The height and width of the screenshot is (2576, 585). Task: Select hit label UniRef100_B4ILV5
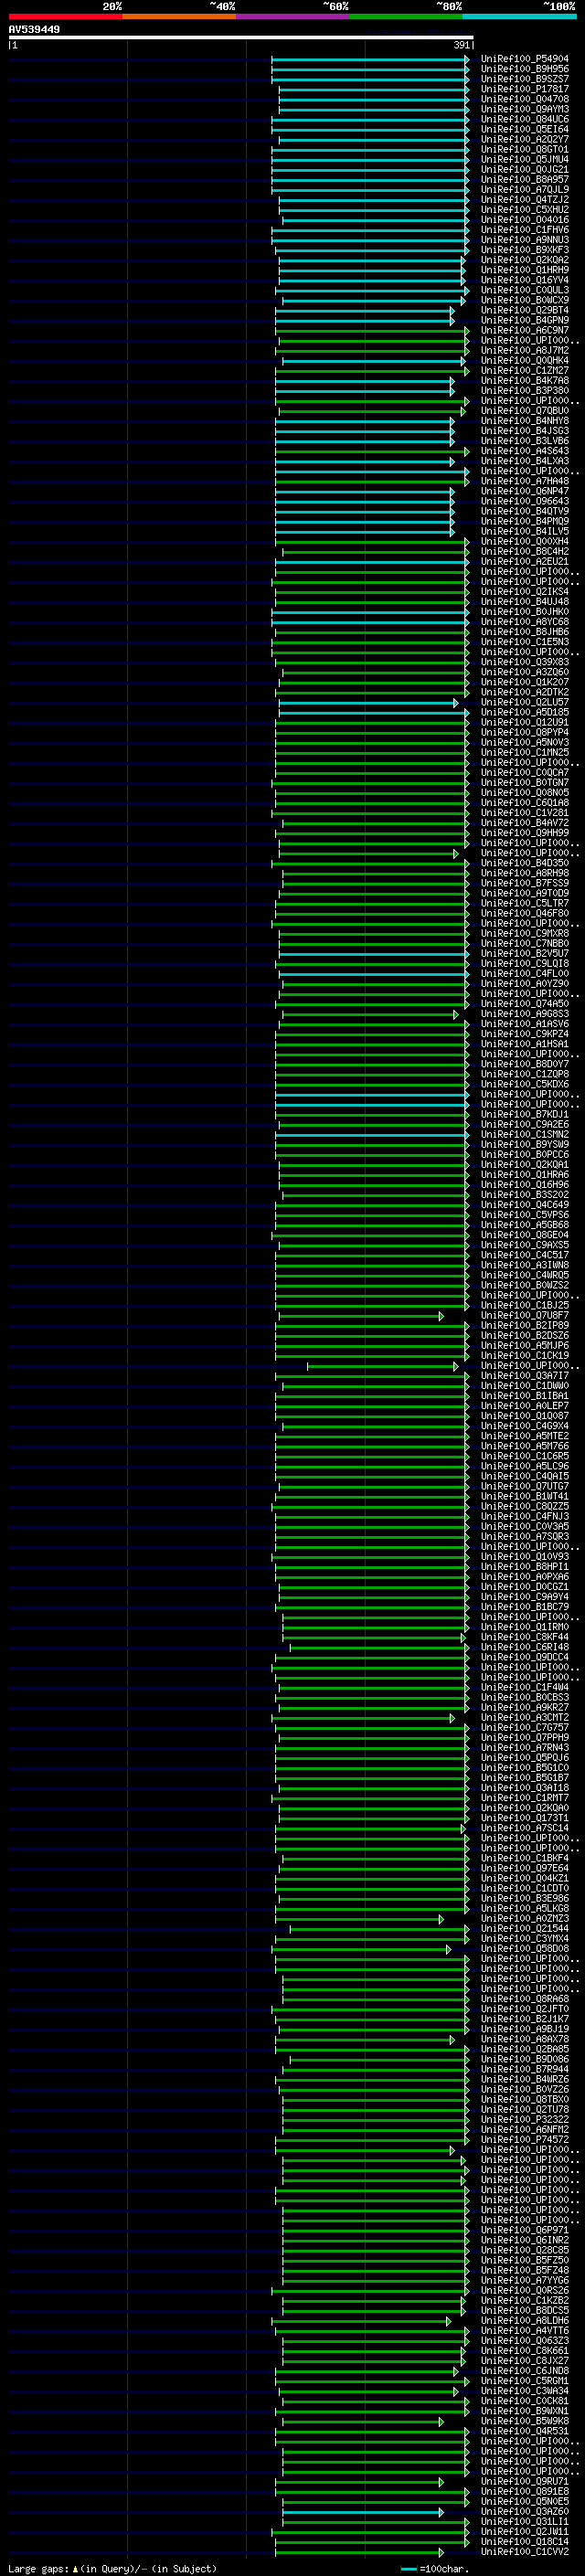525,531
